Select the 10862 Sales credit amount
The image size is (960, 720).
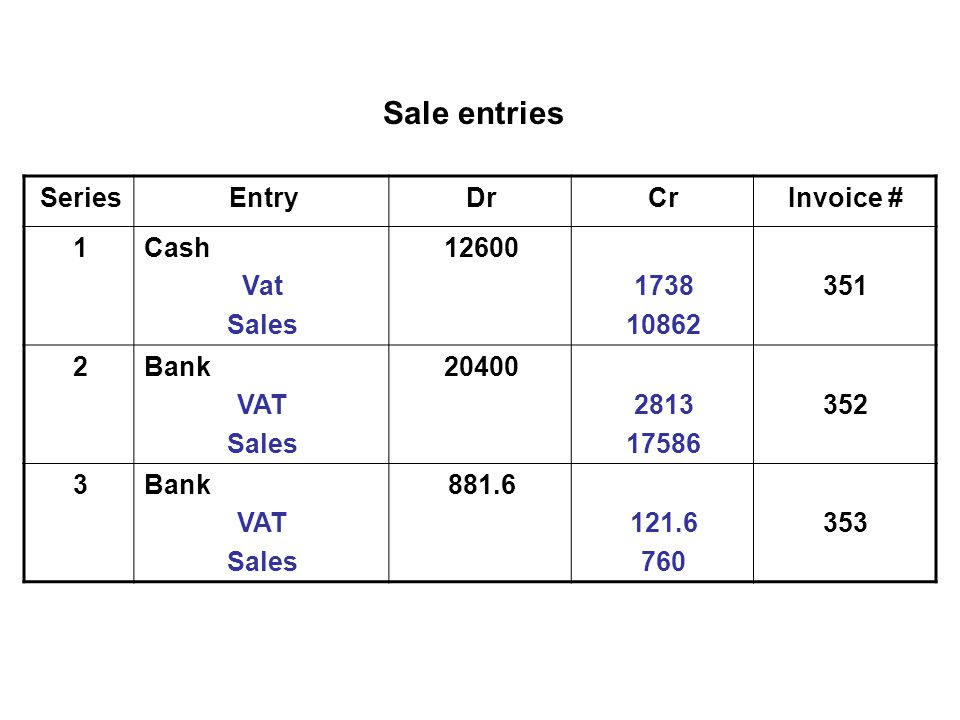(664, 324)
